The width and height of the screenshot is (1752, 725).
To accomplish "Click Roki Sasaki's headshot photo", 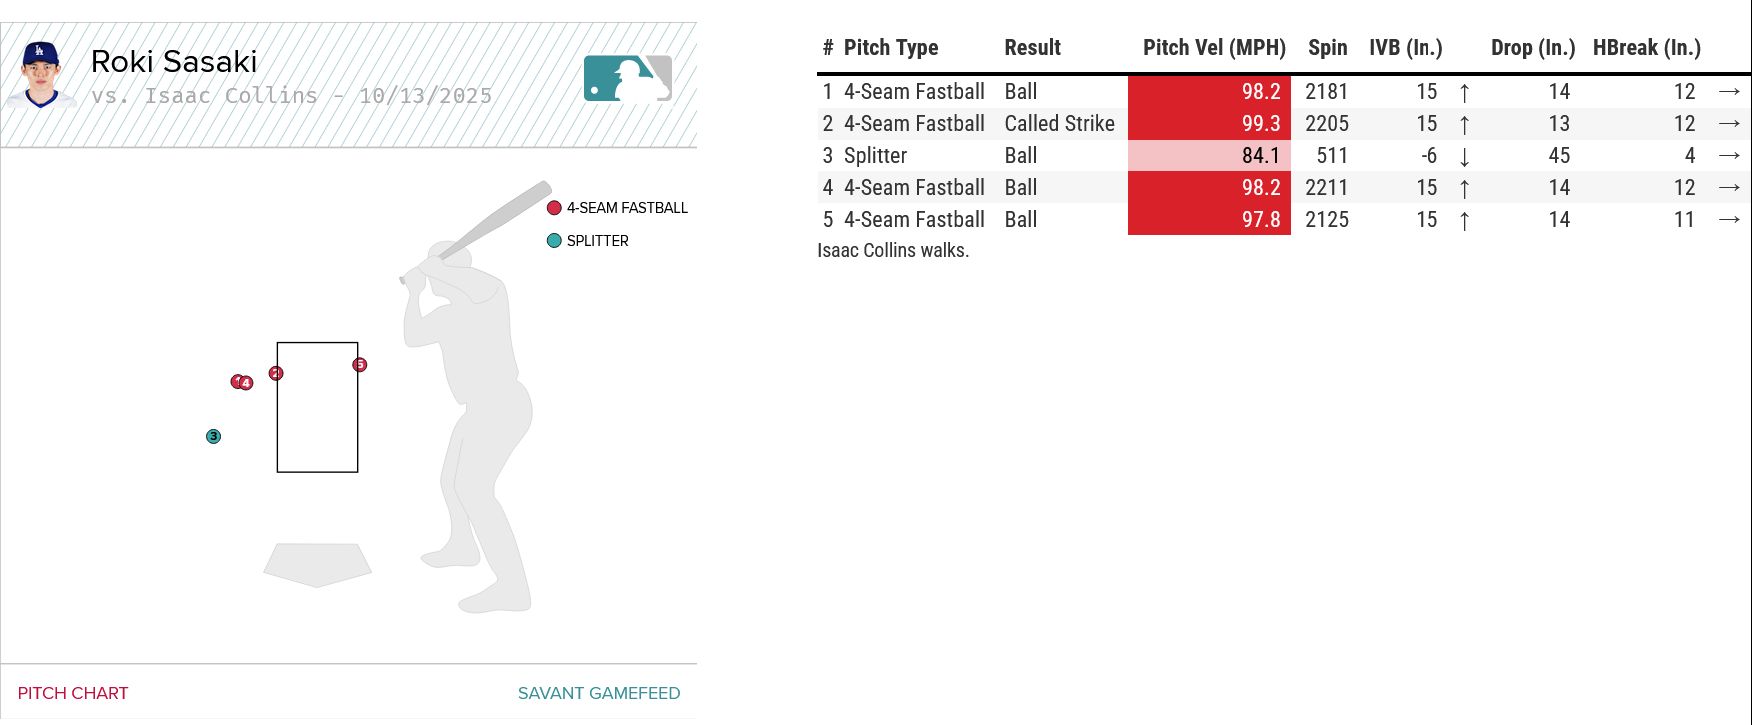I will 41,74.
